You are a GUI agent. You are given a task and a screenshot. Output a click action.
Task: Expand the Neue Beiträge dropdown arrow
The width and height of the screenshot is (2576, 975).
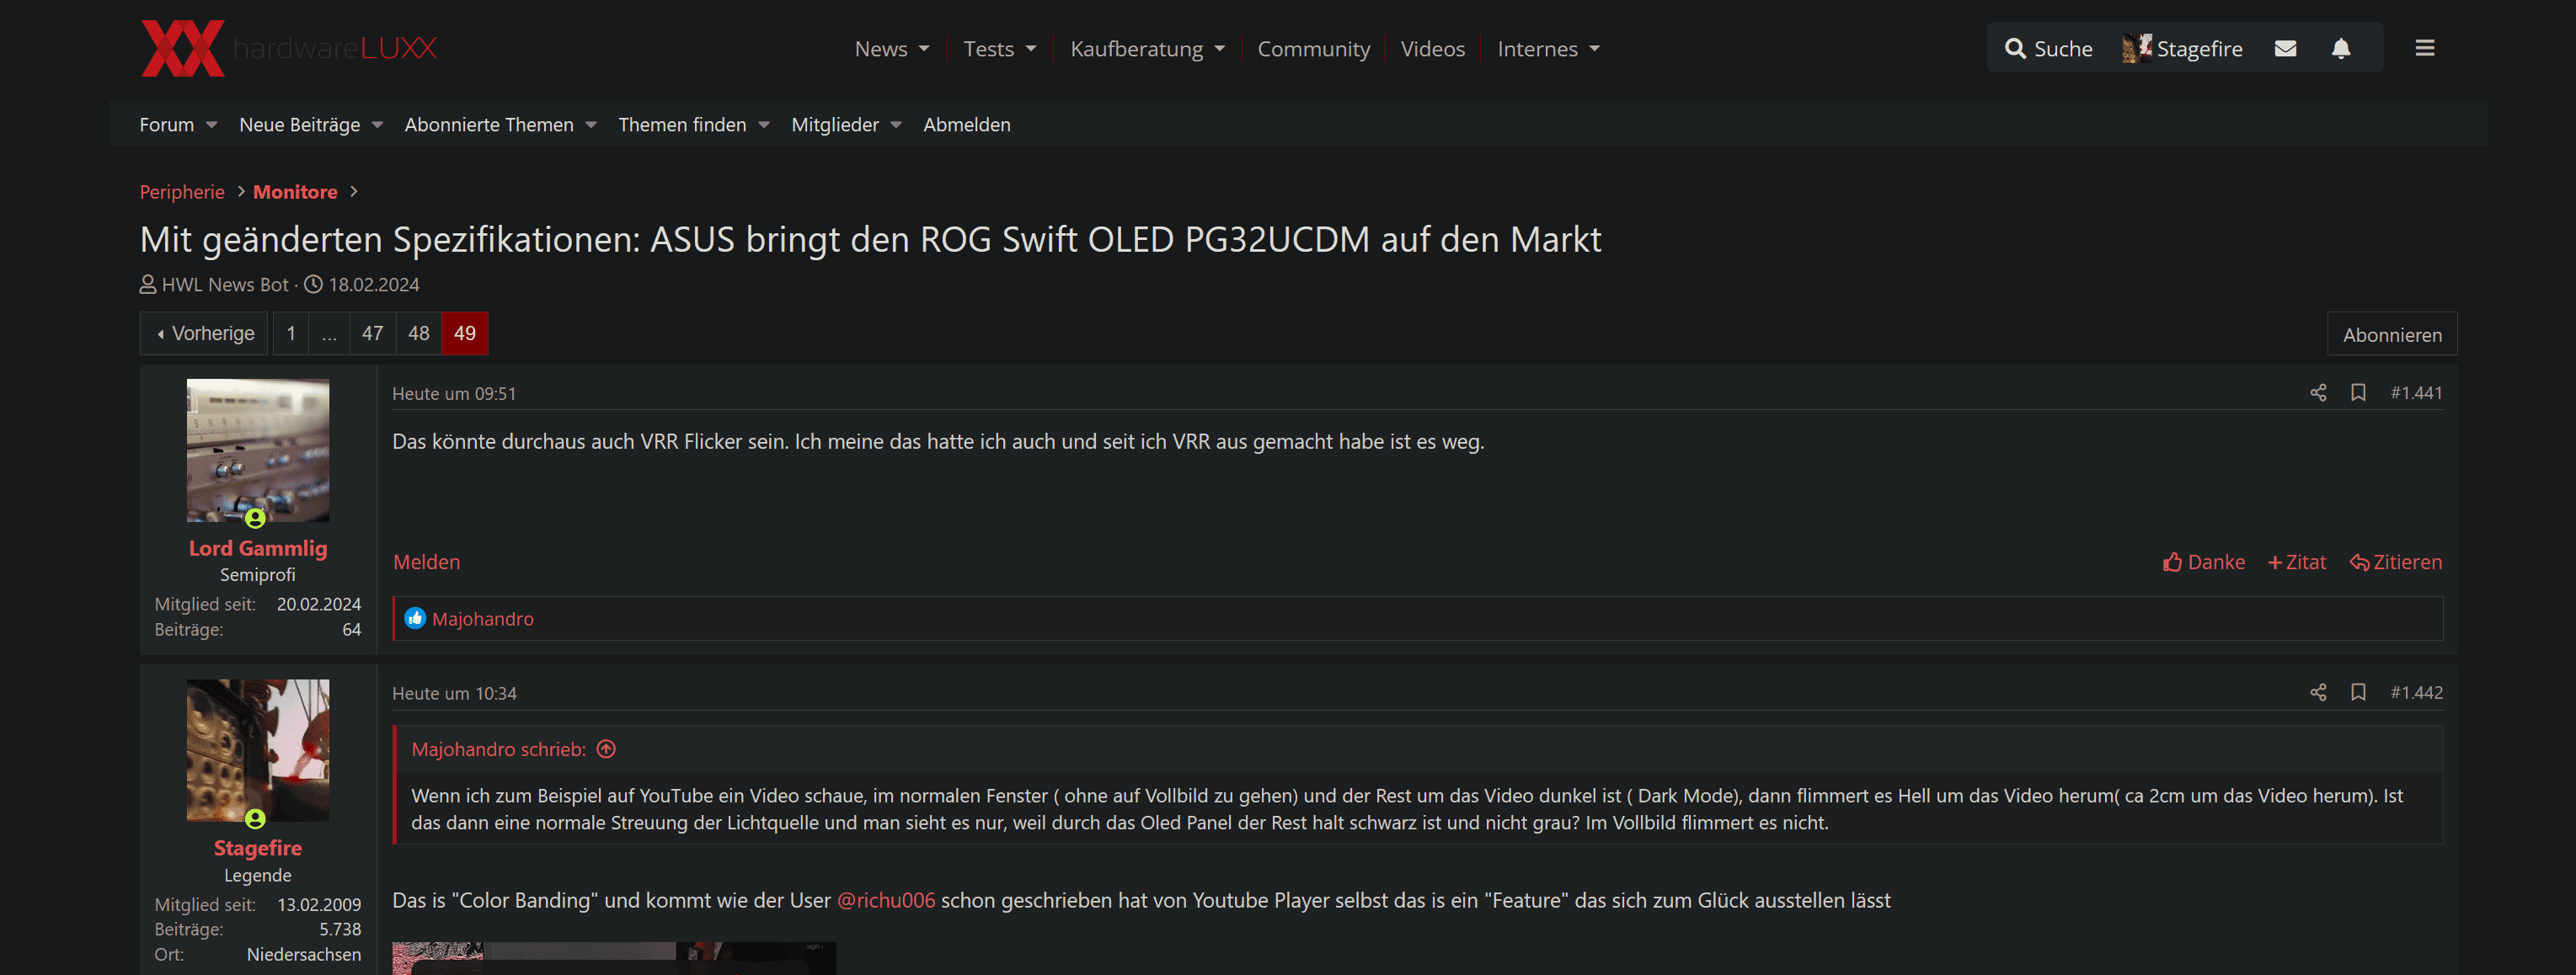pyautogui.click(x=377, y=125)
